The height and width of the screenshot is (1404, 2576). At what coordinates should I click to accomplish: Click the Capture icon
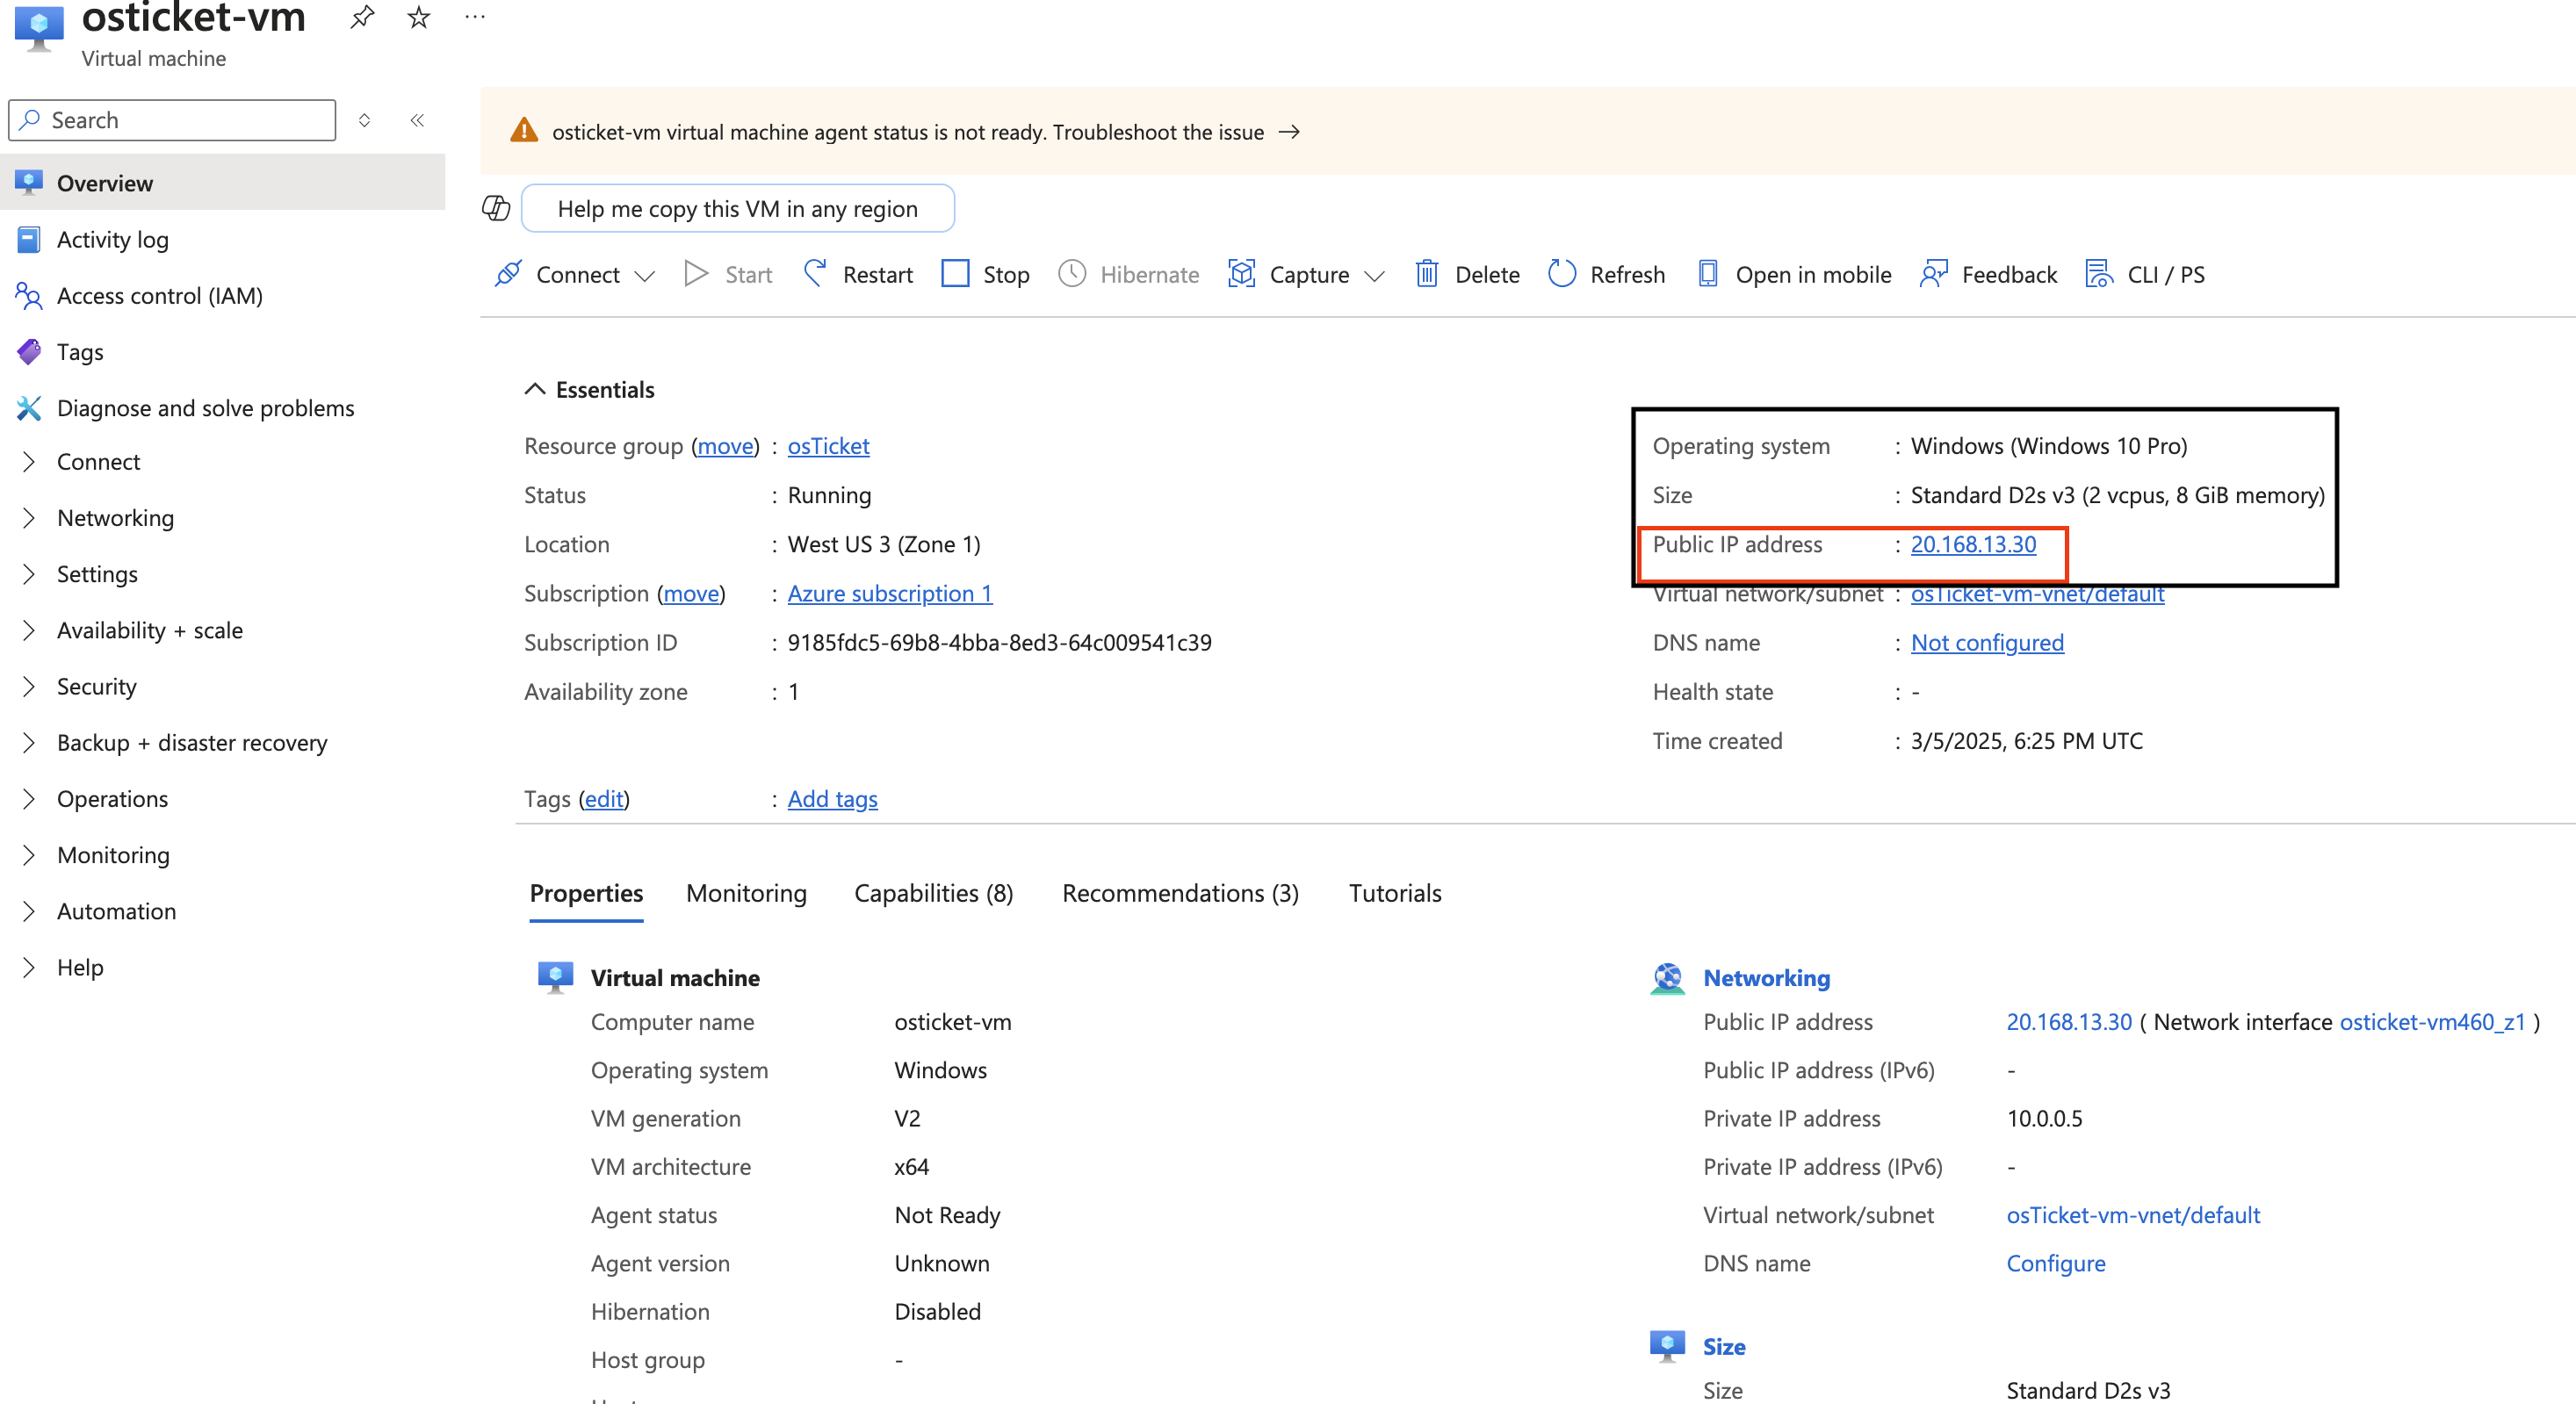[1241, 274]
